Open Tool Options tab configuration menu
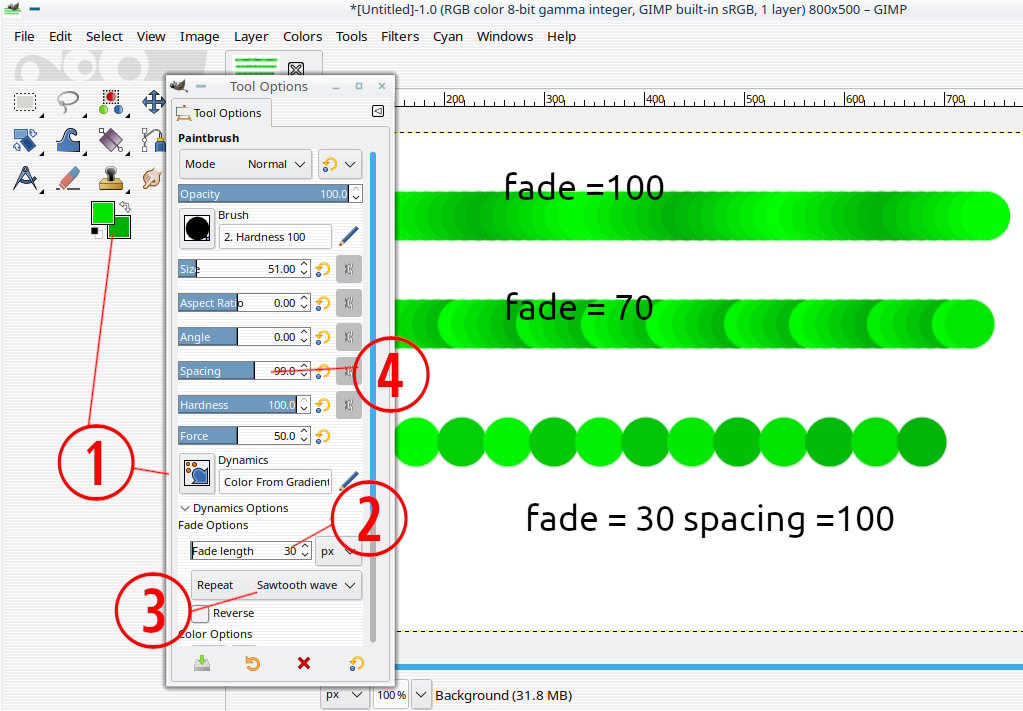Screen dimensions: 1023x711 click(378, 111)
